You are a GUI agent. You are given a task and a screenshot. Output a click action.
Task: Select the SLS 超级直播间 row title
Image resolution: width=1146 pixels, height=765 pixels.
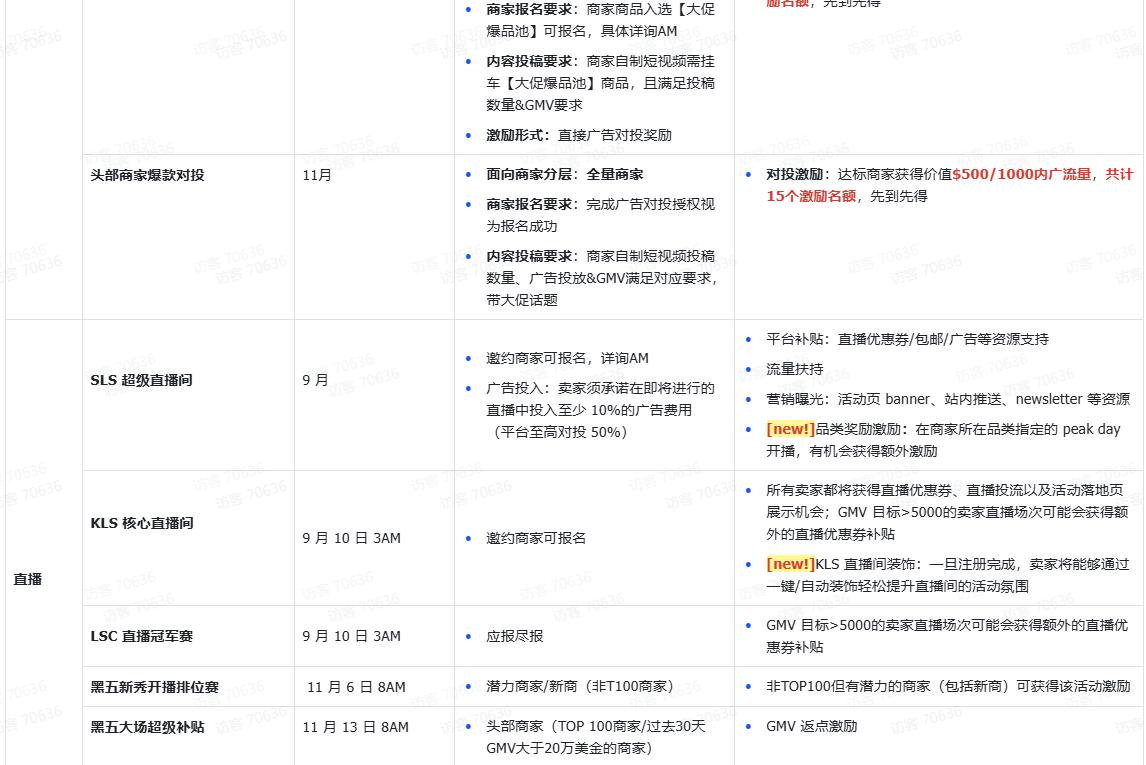click(x=142, y=380)
